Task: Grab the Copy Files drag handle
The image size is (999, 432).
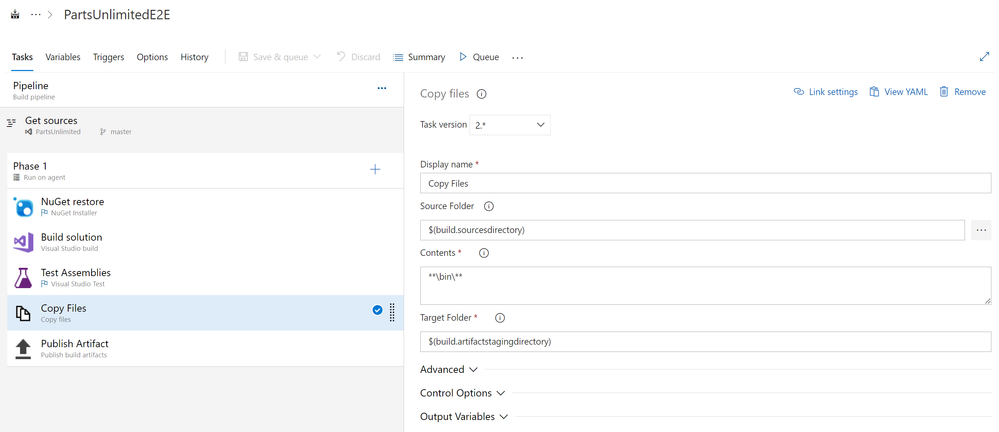Action: 392,312
